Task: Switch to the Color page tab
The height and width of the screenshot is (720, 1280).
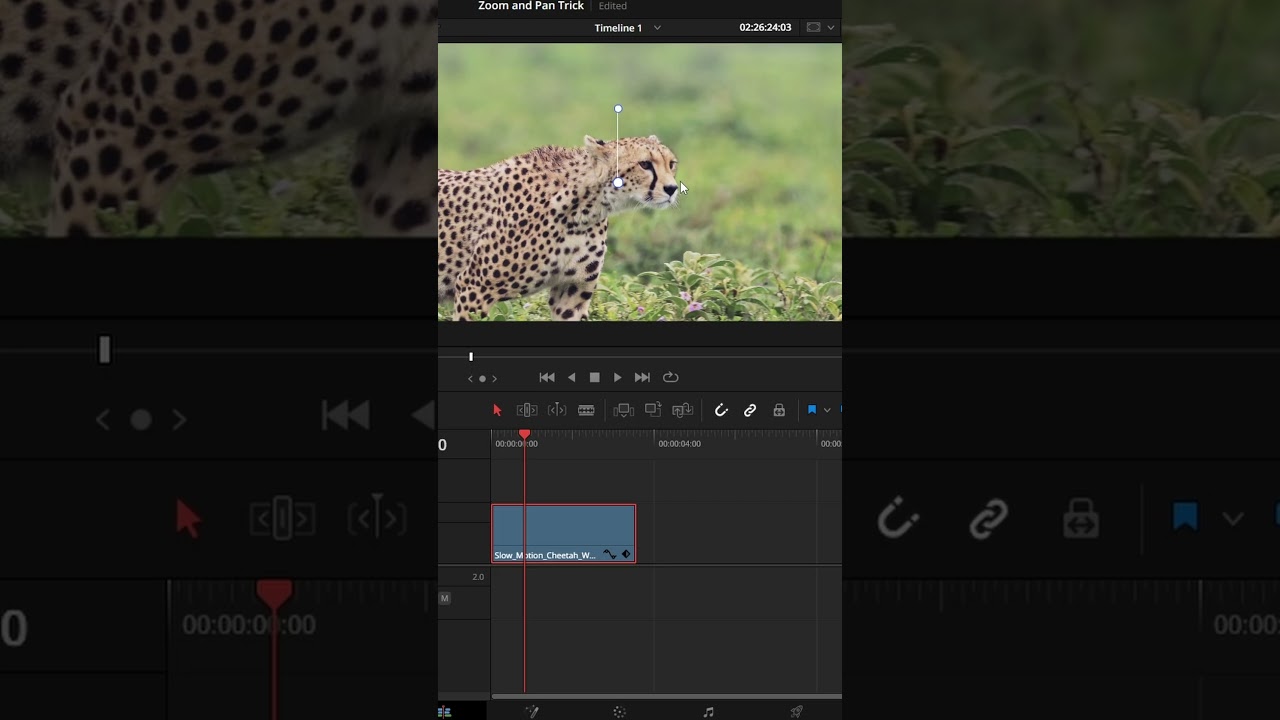Action: pos(619,712)
